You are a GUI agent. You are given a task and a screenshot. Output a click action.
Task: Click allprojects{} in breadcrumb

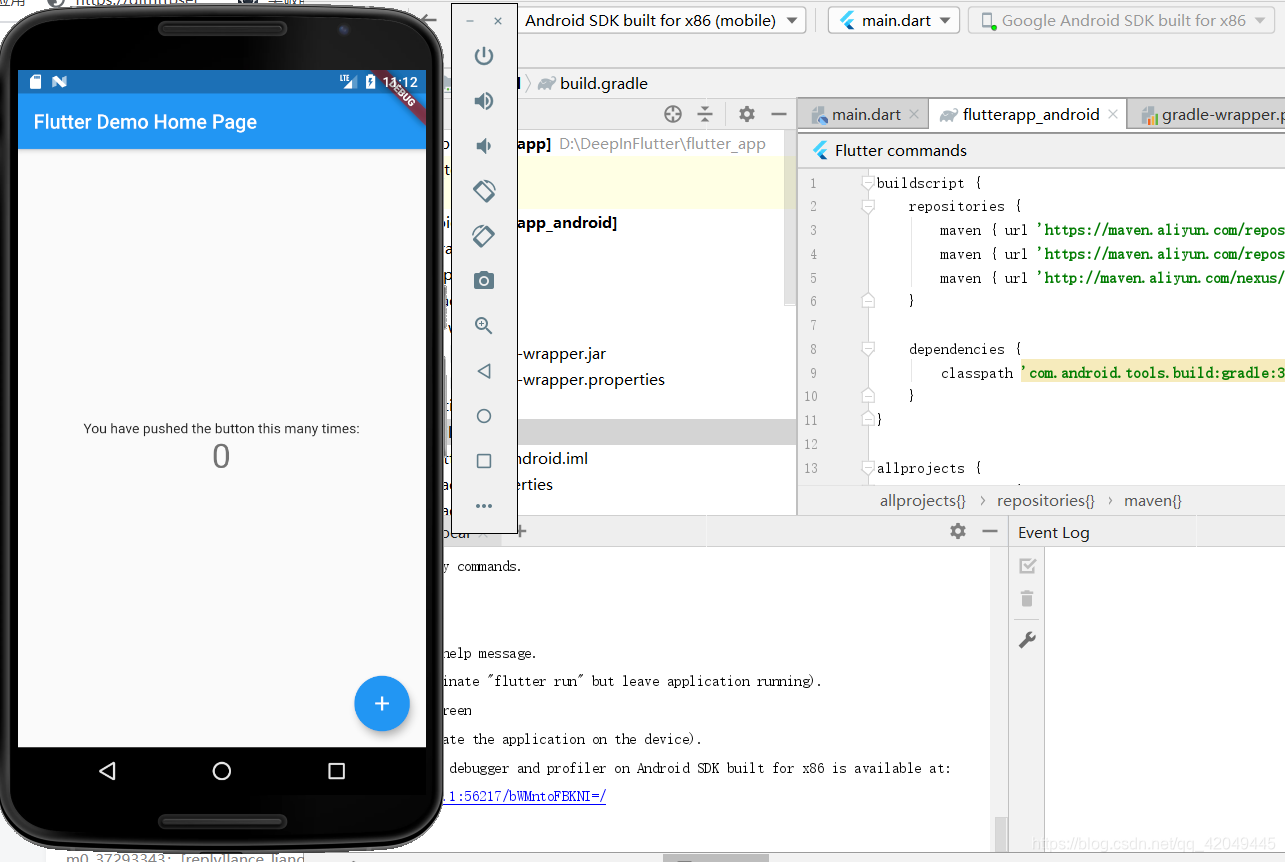tap(923, 500)
